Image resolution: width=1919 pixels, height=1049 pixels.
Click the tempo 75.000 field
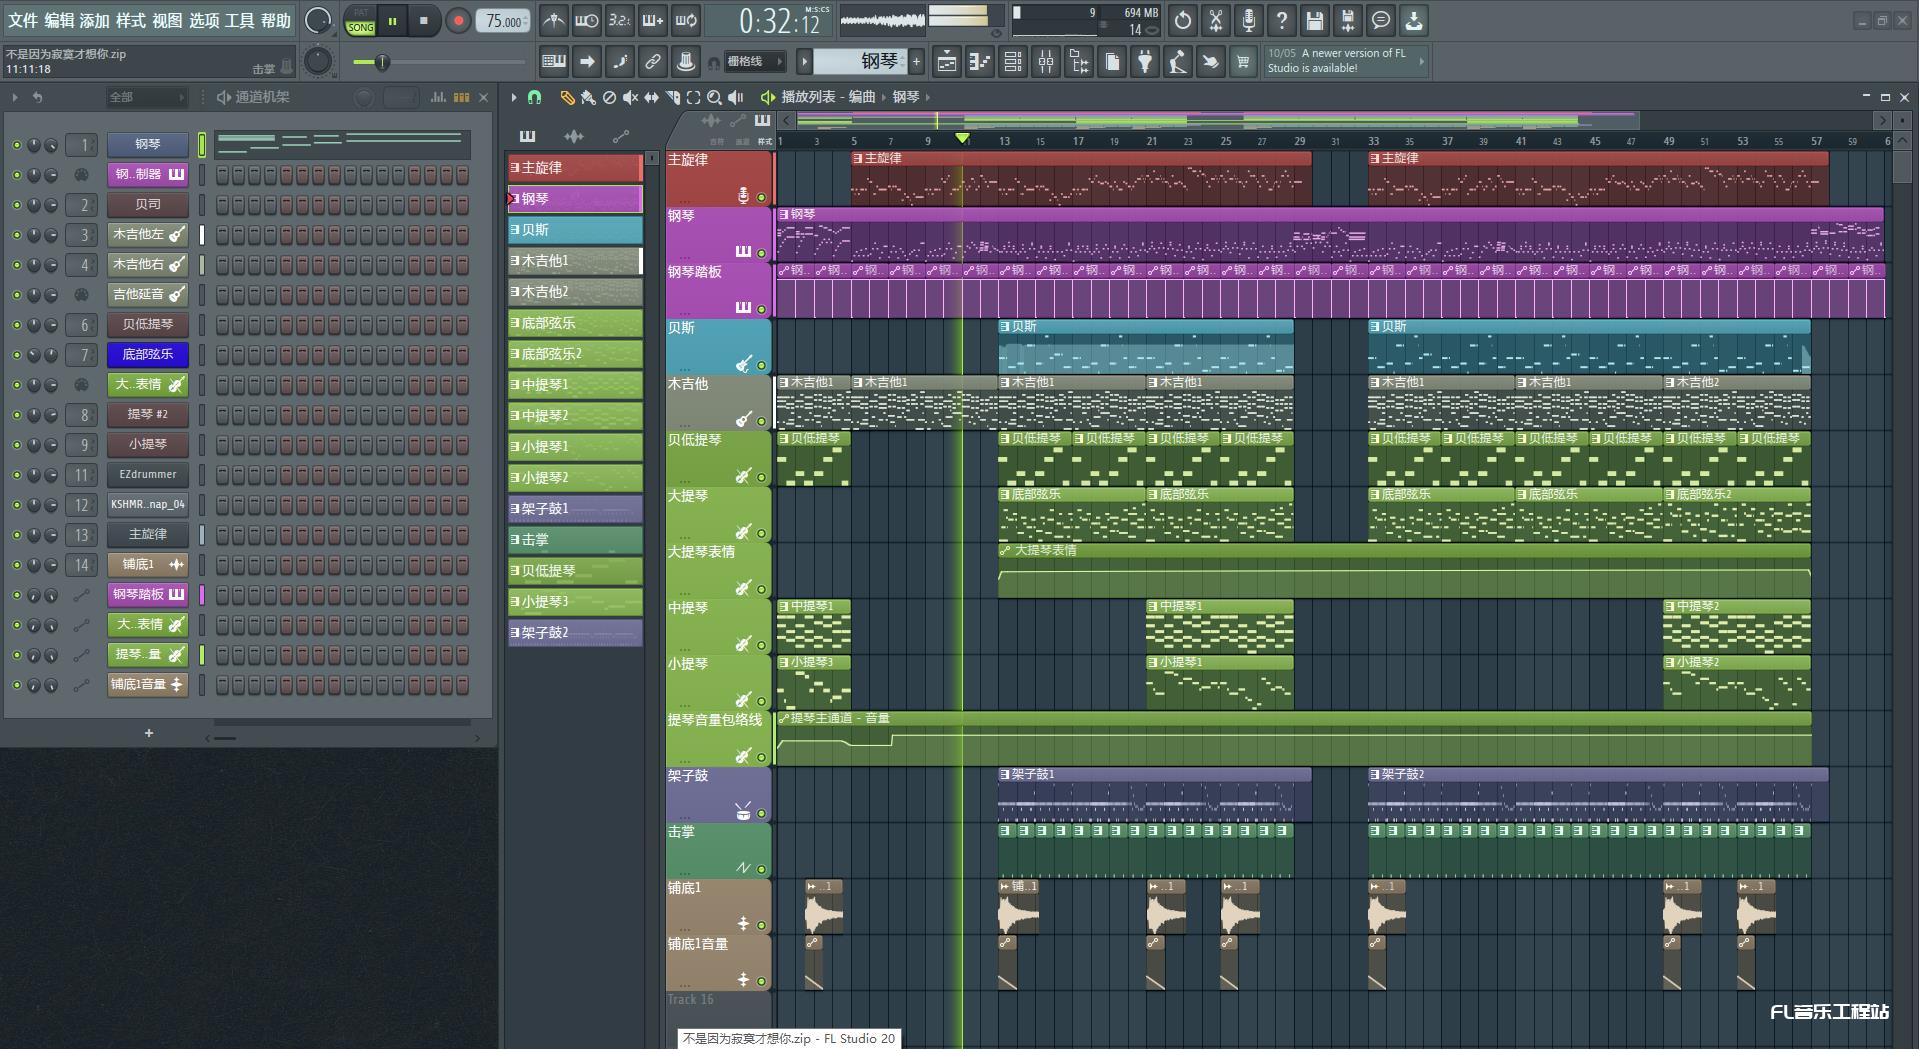tap(504, 21)
